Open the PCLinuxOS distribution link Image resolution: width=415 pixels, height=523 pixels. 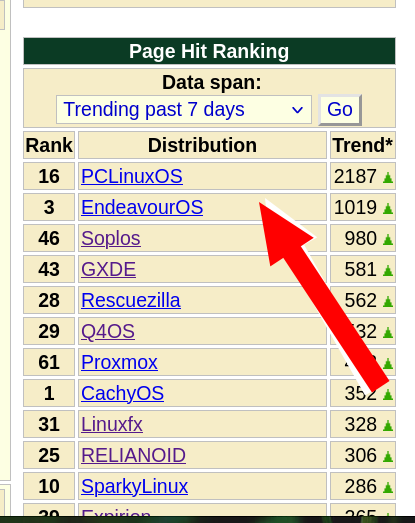coord(132,176)
